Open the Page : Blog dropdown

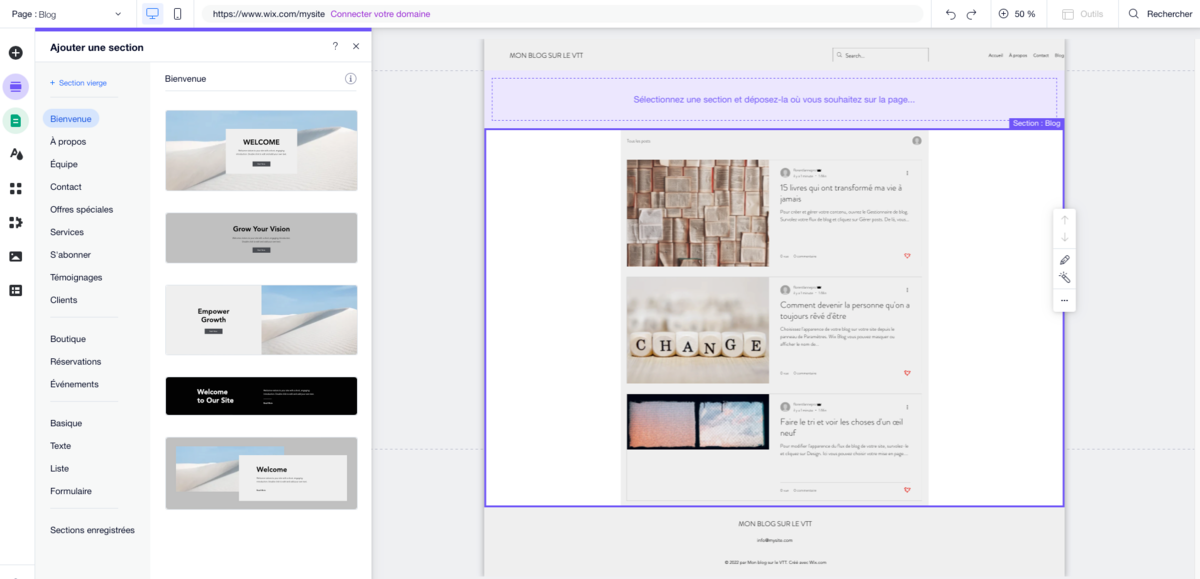tap(67, 14)
